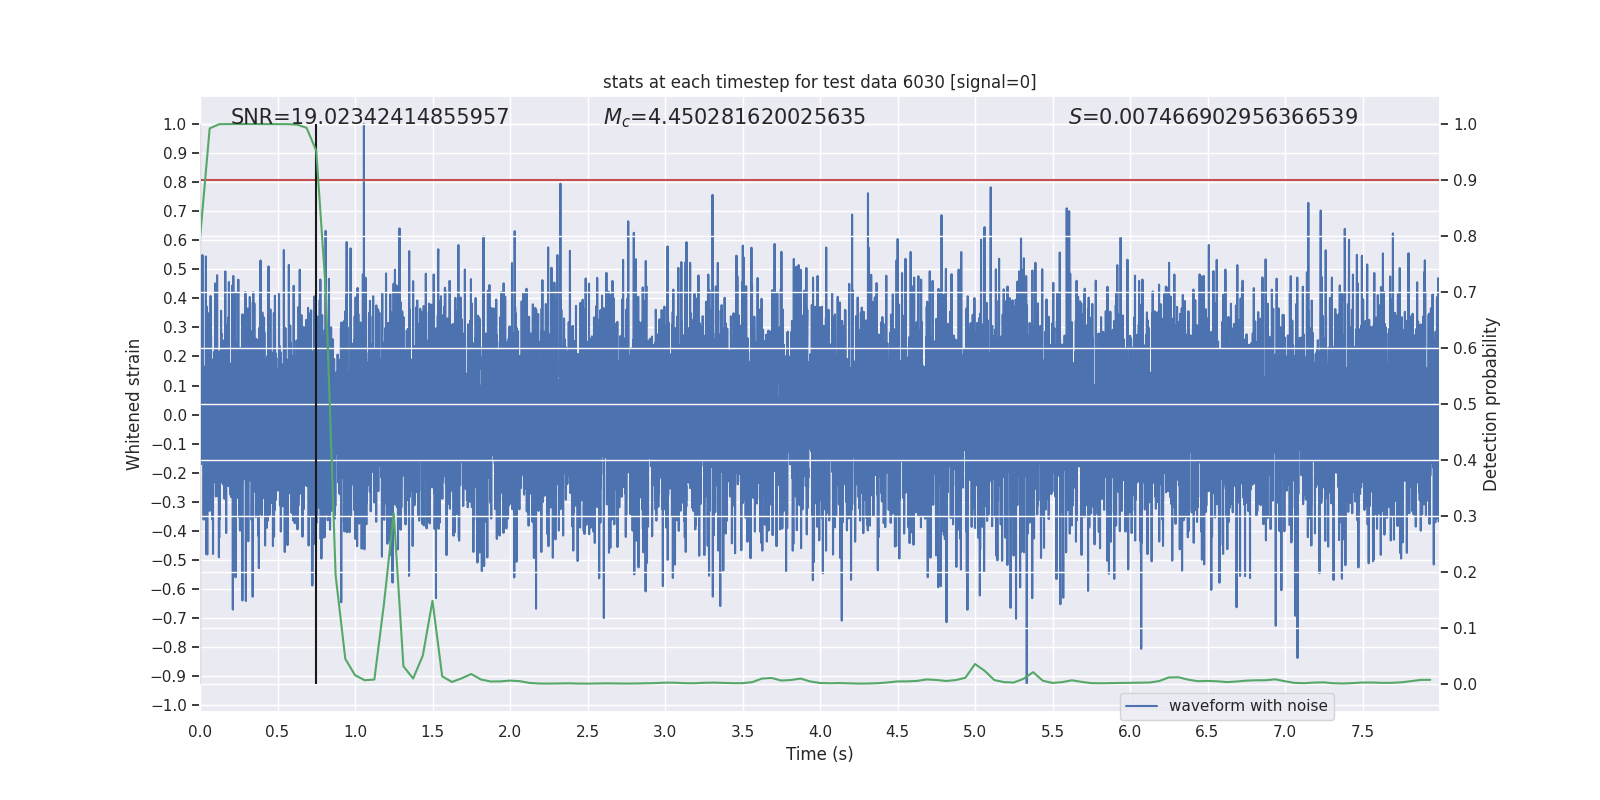Click the SNR value annotation text
The height and width of the screenshot is (800, 1600).
coord(370,117)
